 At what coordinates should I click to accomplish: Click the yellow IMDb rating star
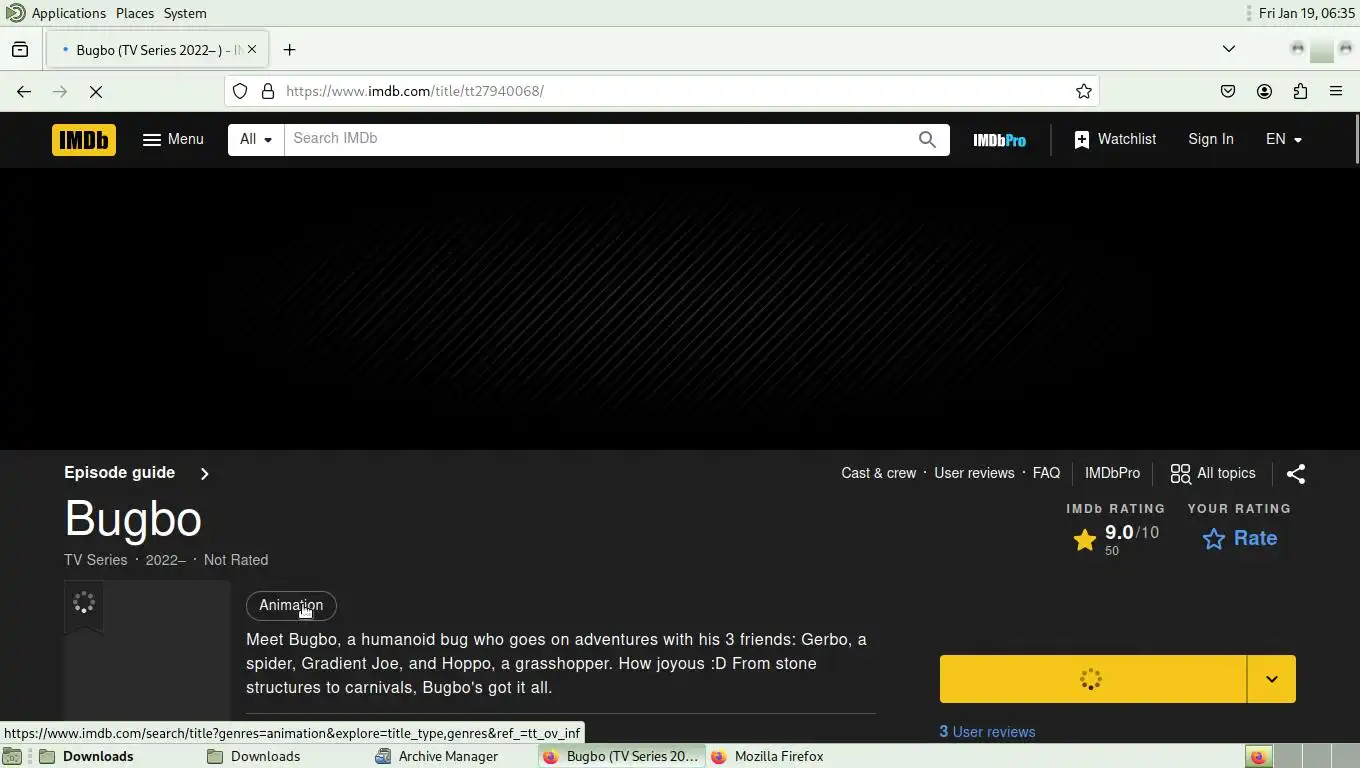pyautogui.click(x=1084, y=541)
